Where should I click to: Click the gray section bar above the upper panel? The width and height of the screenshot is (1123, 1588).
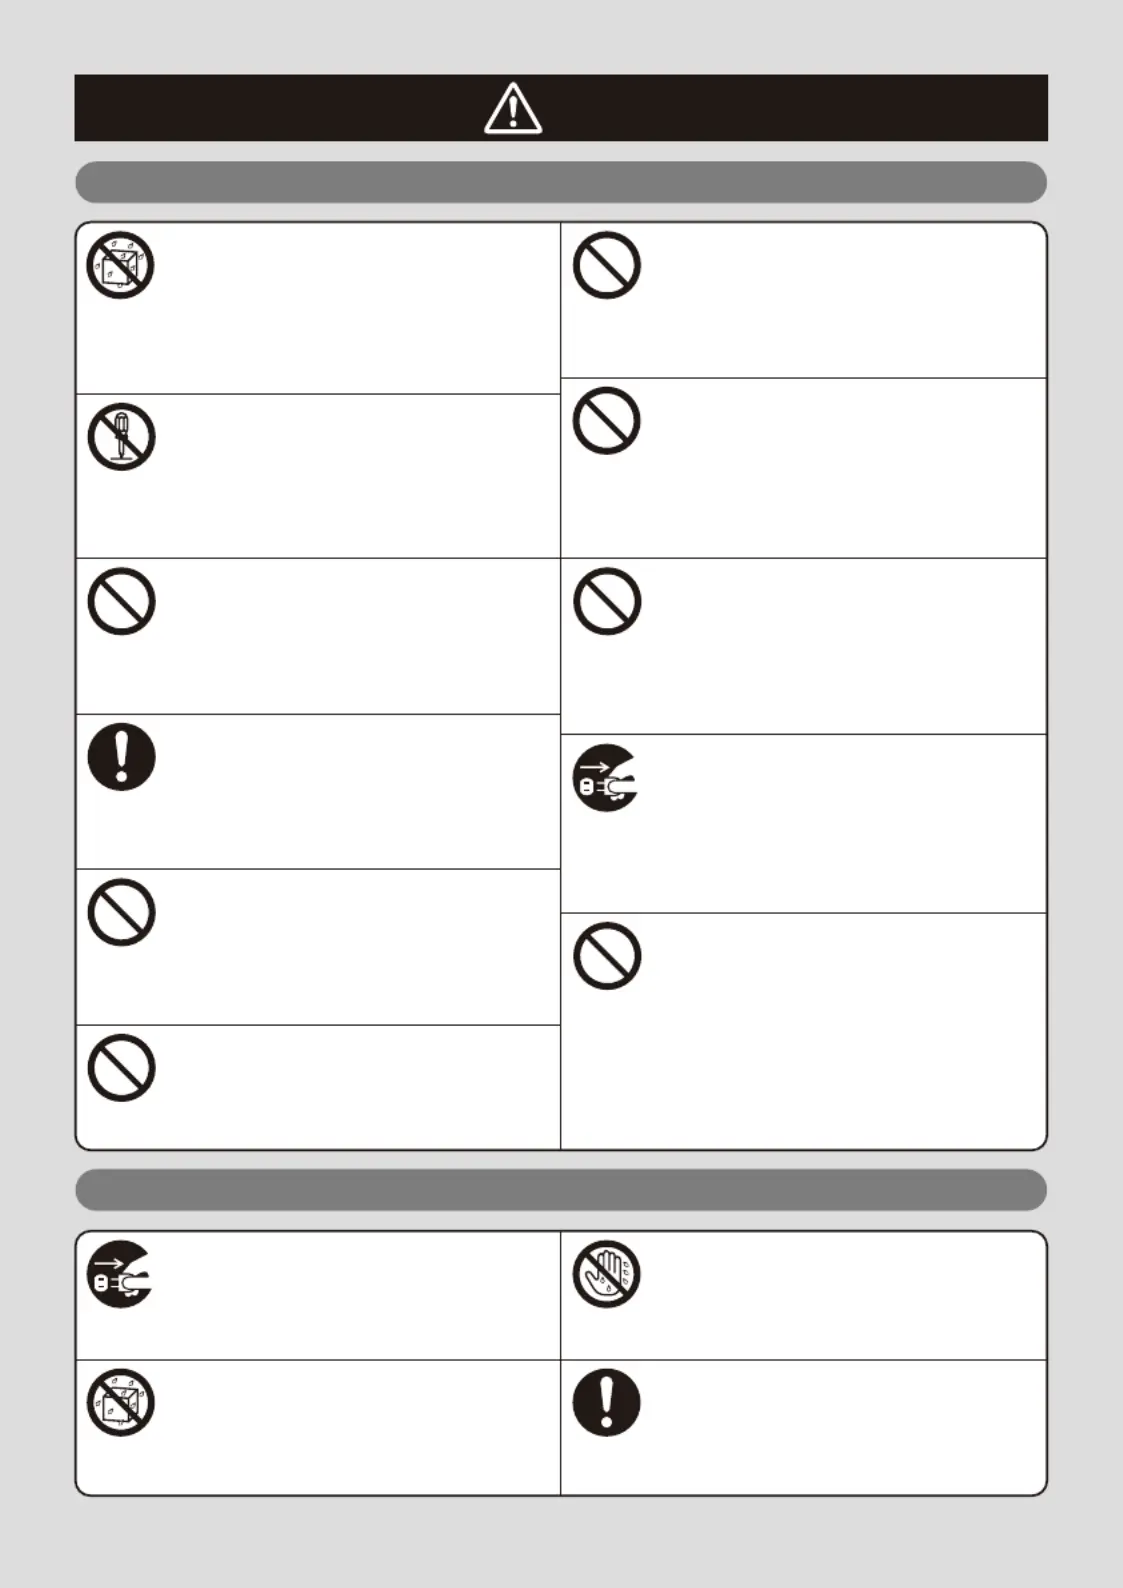561,182
